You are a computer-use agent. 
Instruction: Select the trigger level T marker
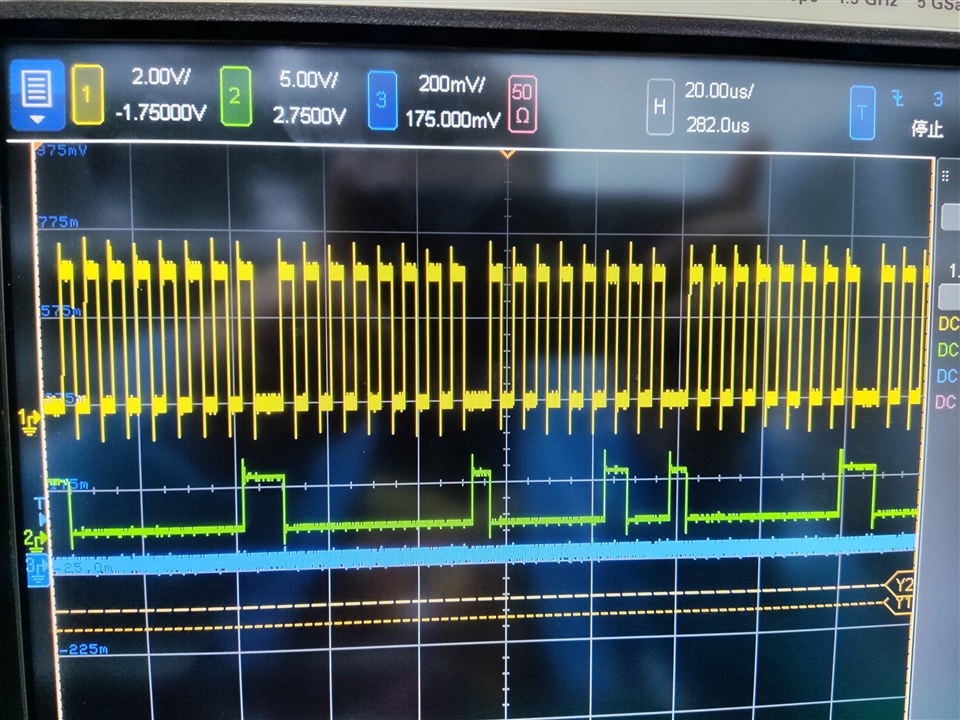pyautogui.click(x=40, y=511)
